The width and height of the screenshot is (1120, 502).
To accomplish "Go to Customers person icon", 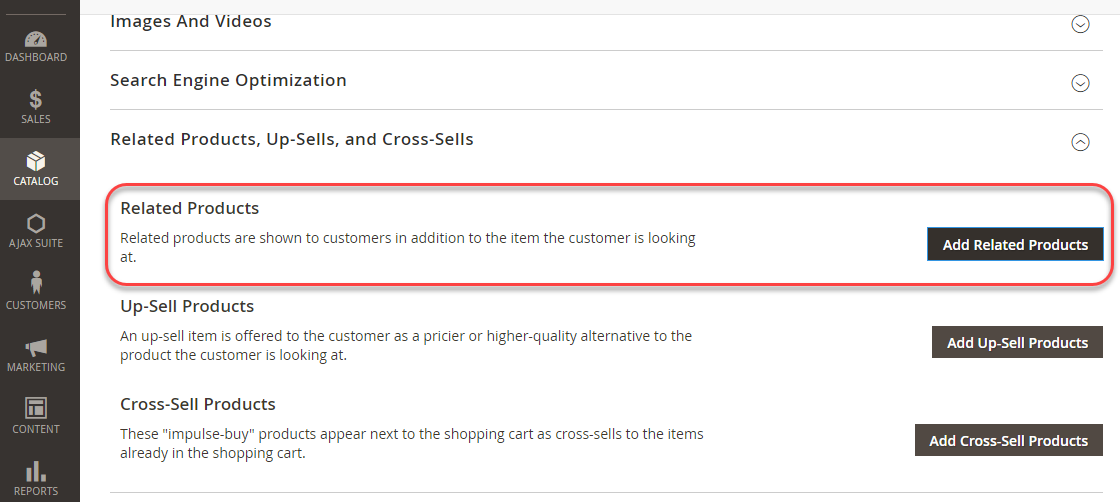I will coord(36,282).
